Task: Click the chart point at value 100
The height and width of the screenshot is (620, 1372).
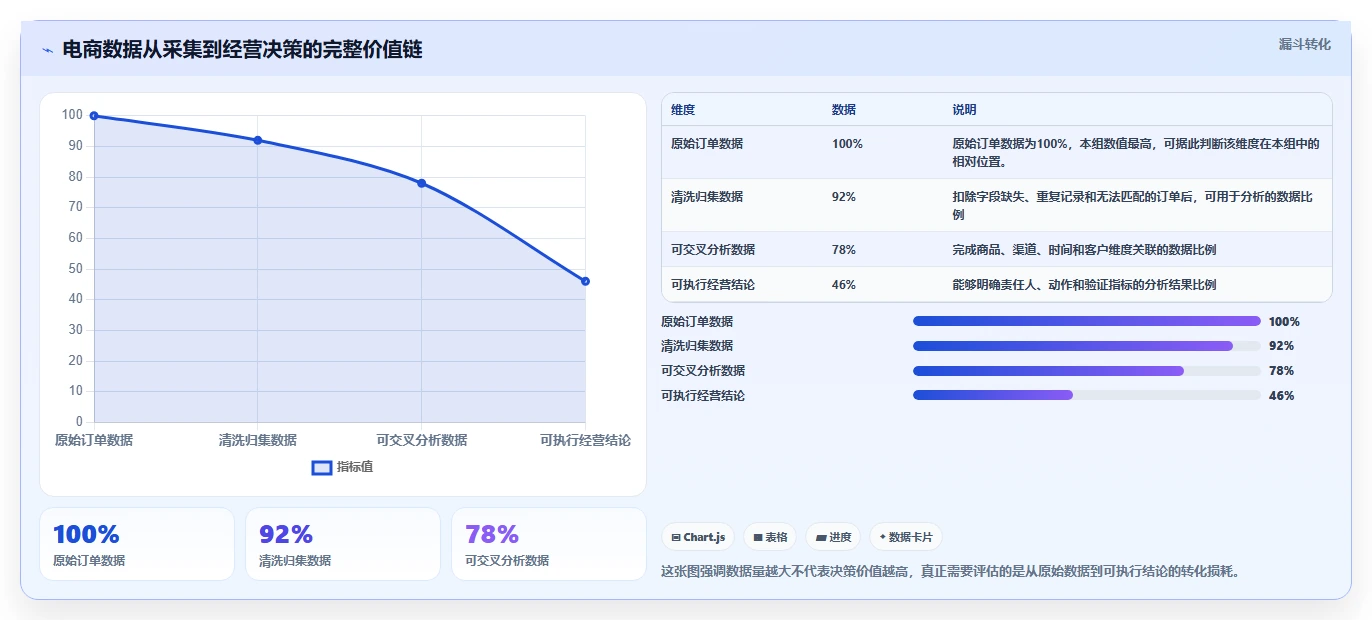Action: 94,116
